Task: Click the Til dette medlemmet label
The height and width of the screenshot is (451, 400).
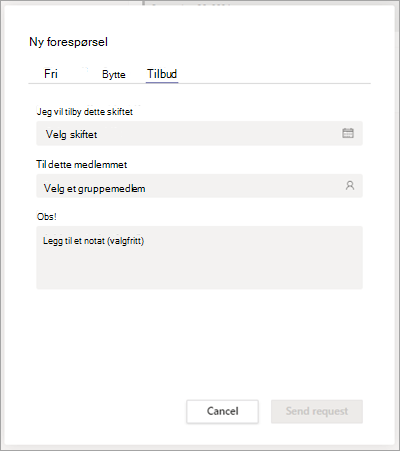Action: 82,164
